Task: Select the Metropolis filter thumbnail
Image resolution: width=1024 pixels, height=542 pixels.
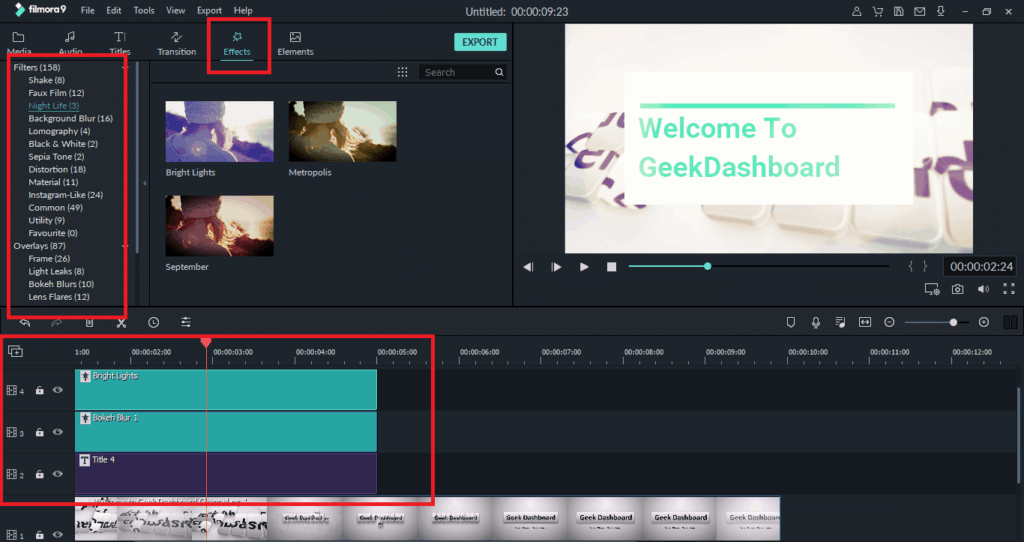Action: 342,131
